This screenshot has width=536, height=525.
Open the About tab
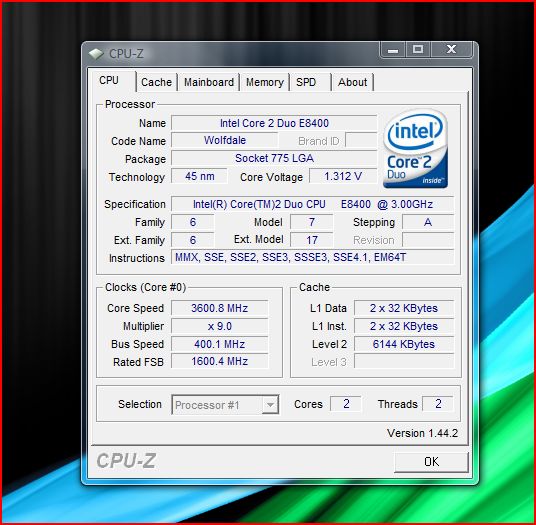coord(352,82)
